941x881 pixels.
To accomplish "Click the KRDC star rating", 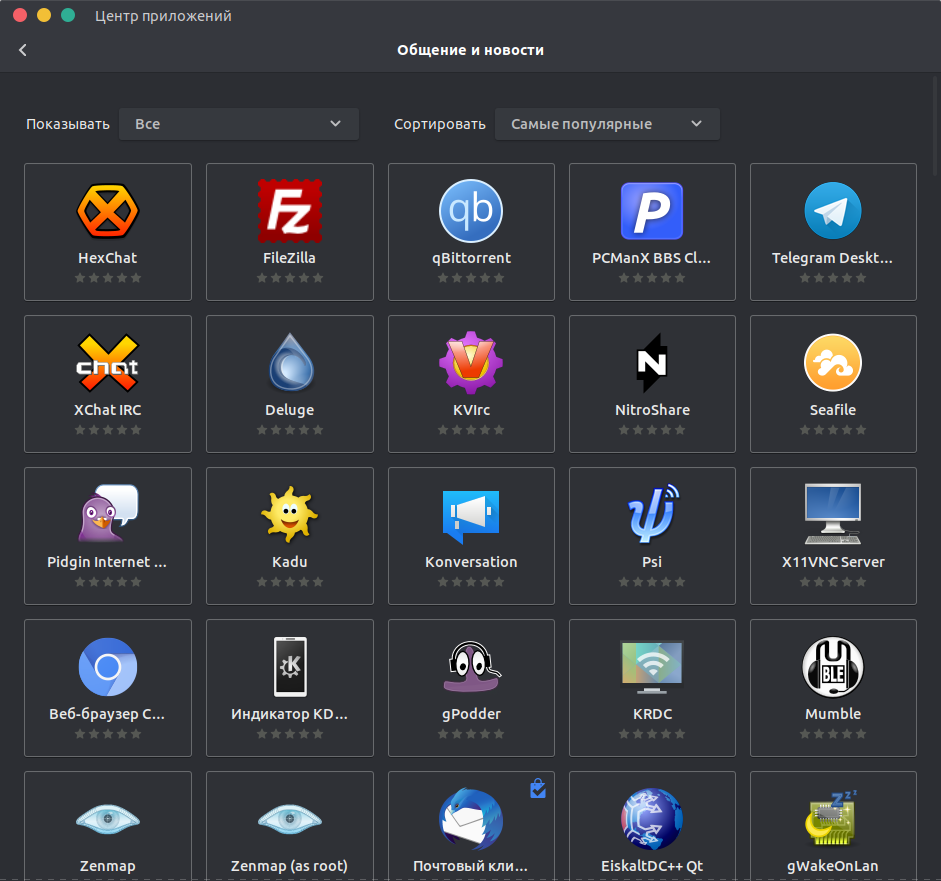I will (x=652, y=734).
